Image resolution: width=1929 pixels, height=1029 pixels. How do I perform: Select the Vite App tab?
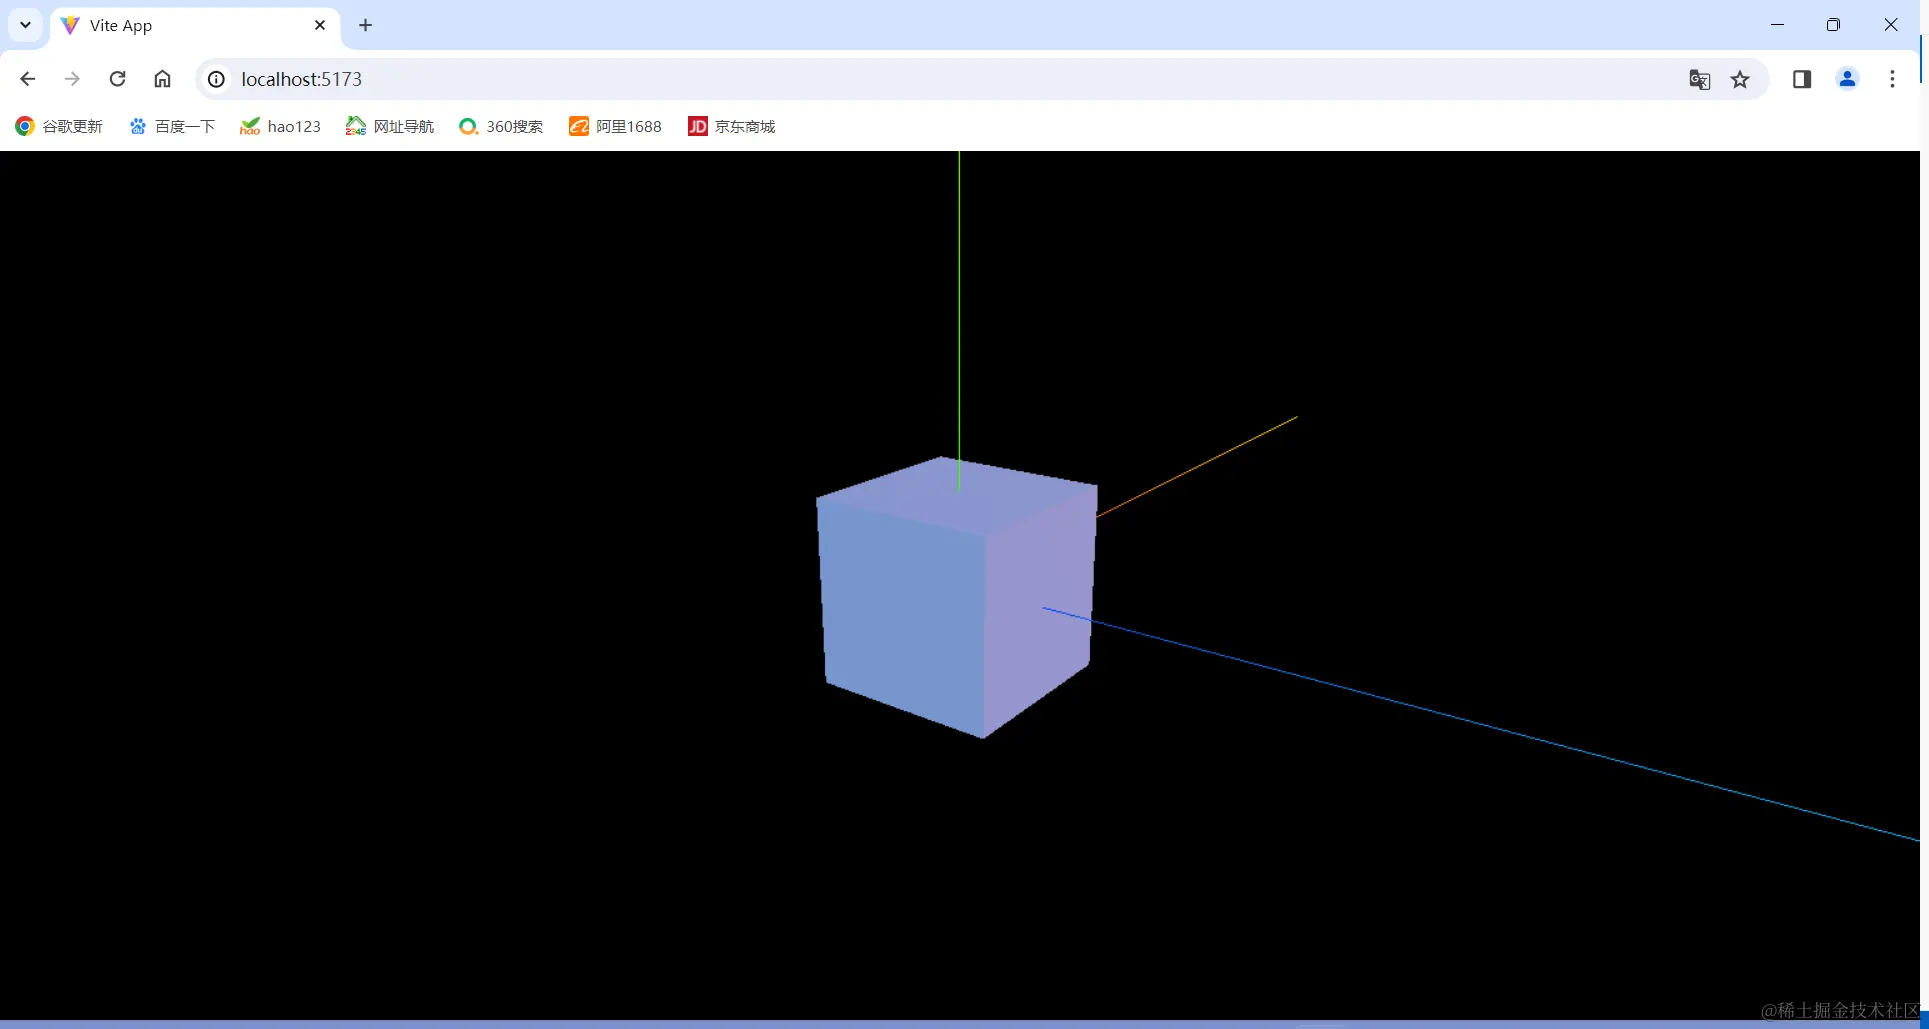[196, 26]
